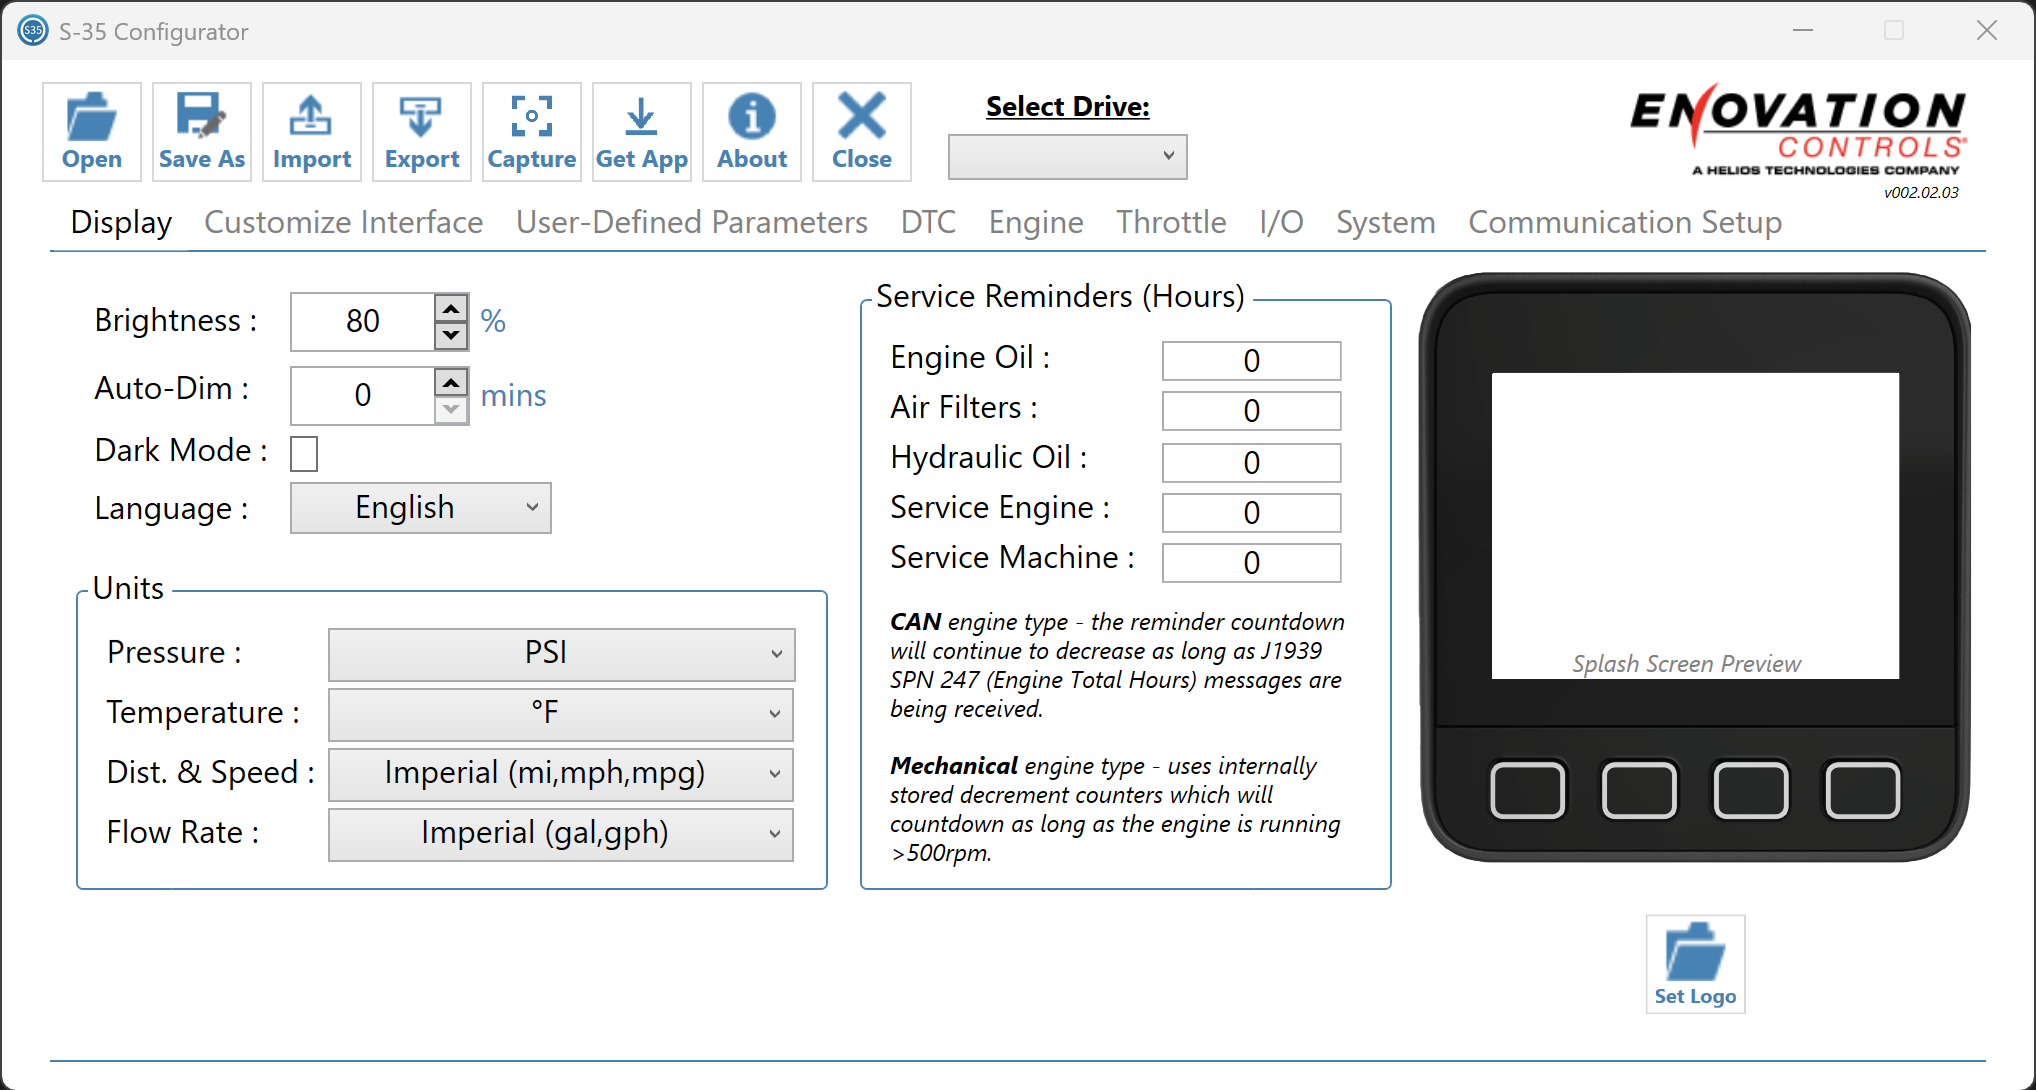The height and width of the screenshot is (1090, 2036).
Task: Toggle the Dark Mode checkbox
Action: 304,453
